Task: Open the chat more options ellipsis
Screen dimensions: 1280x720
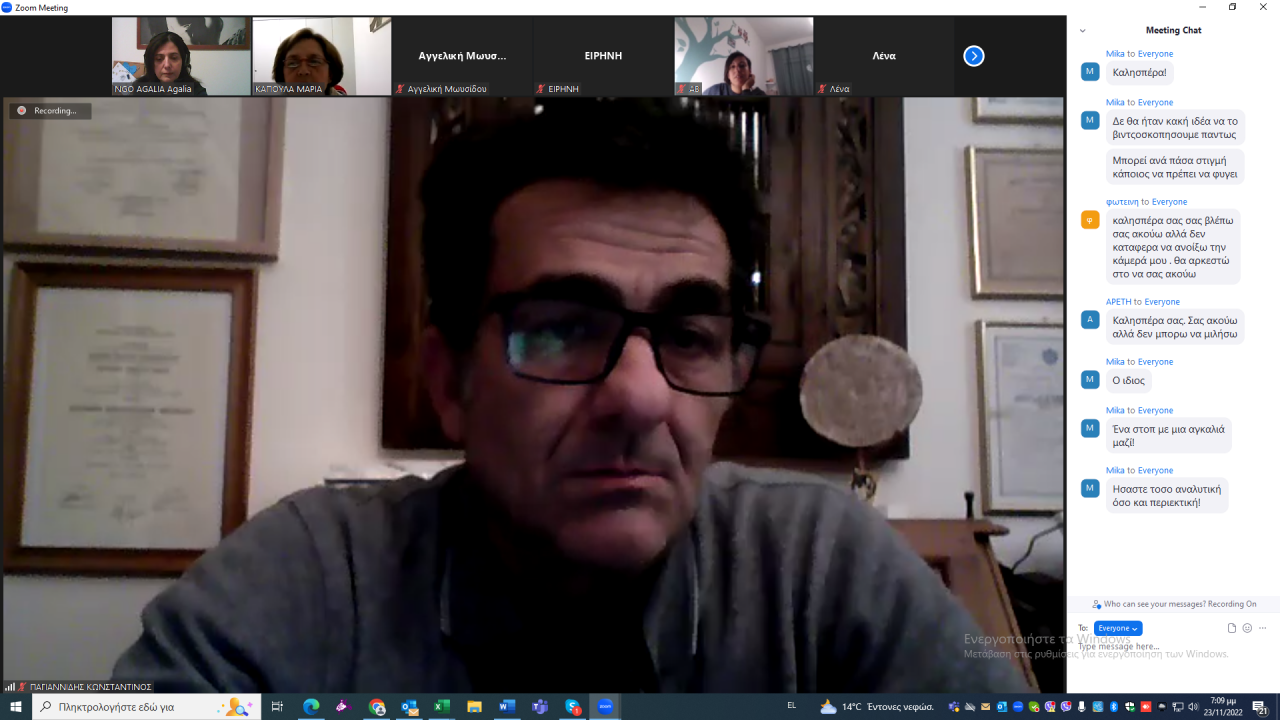Action: point(1263,628)
